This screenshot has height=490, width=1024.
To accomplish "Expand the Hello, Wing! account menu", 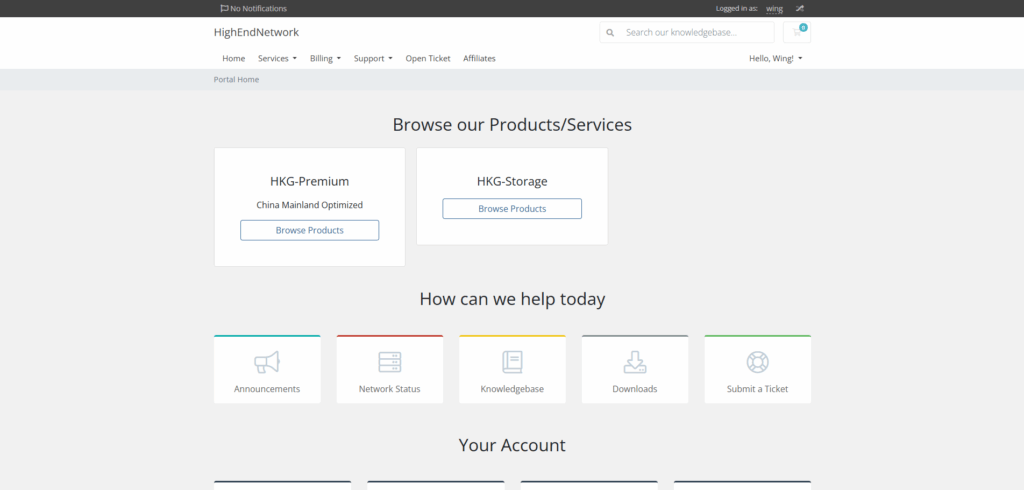I will [775, 58].
